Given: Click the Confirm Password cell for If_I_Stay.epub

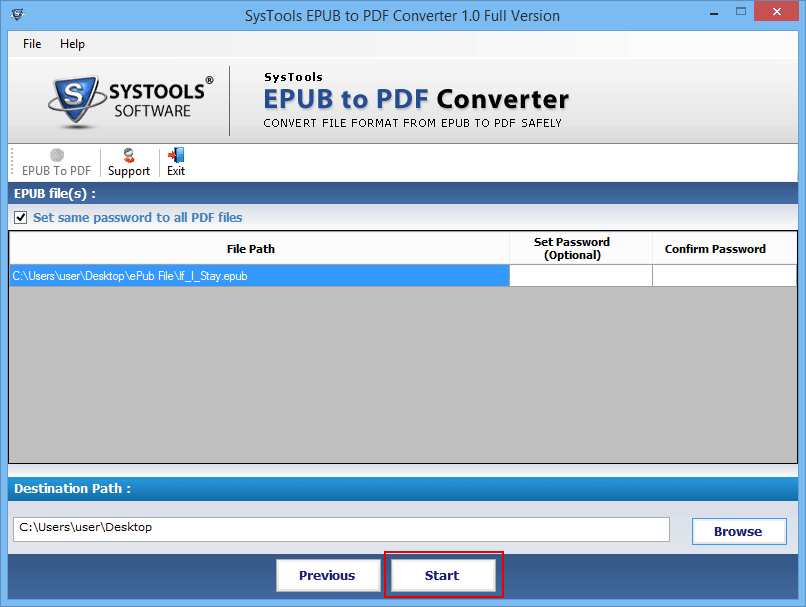Looking at the screenshot, I should [725, 276].
